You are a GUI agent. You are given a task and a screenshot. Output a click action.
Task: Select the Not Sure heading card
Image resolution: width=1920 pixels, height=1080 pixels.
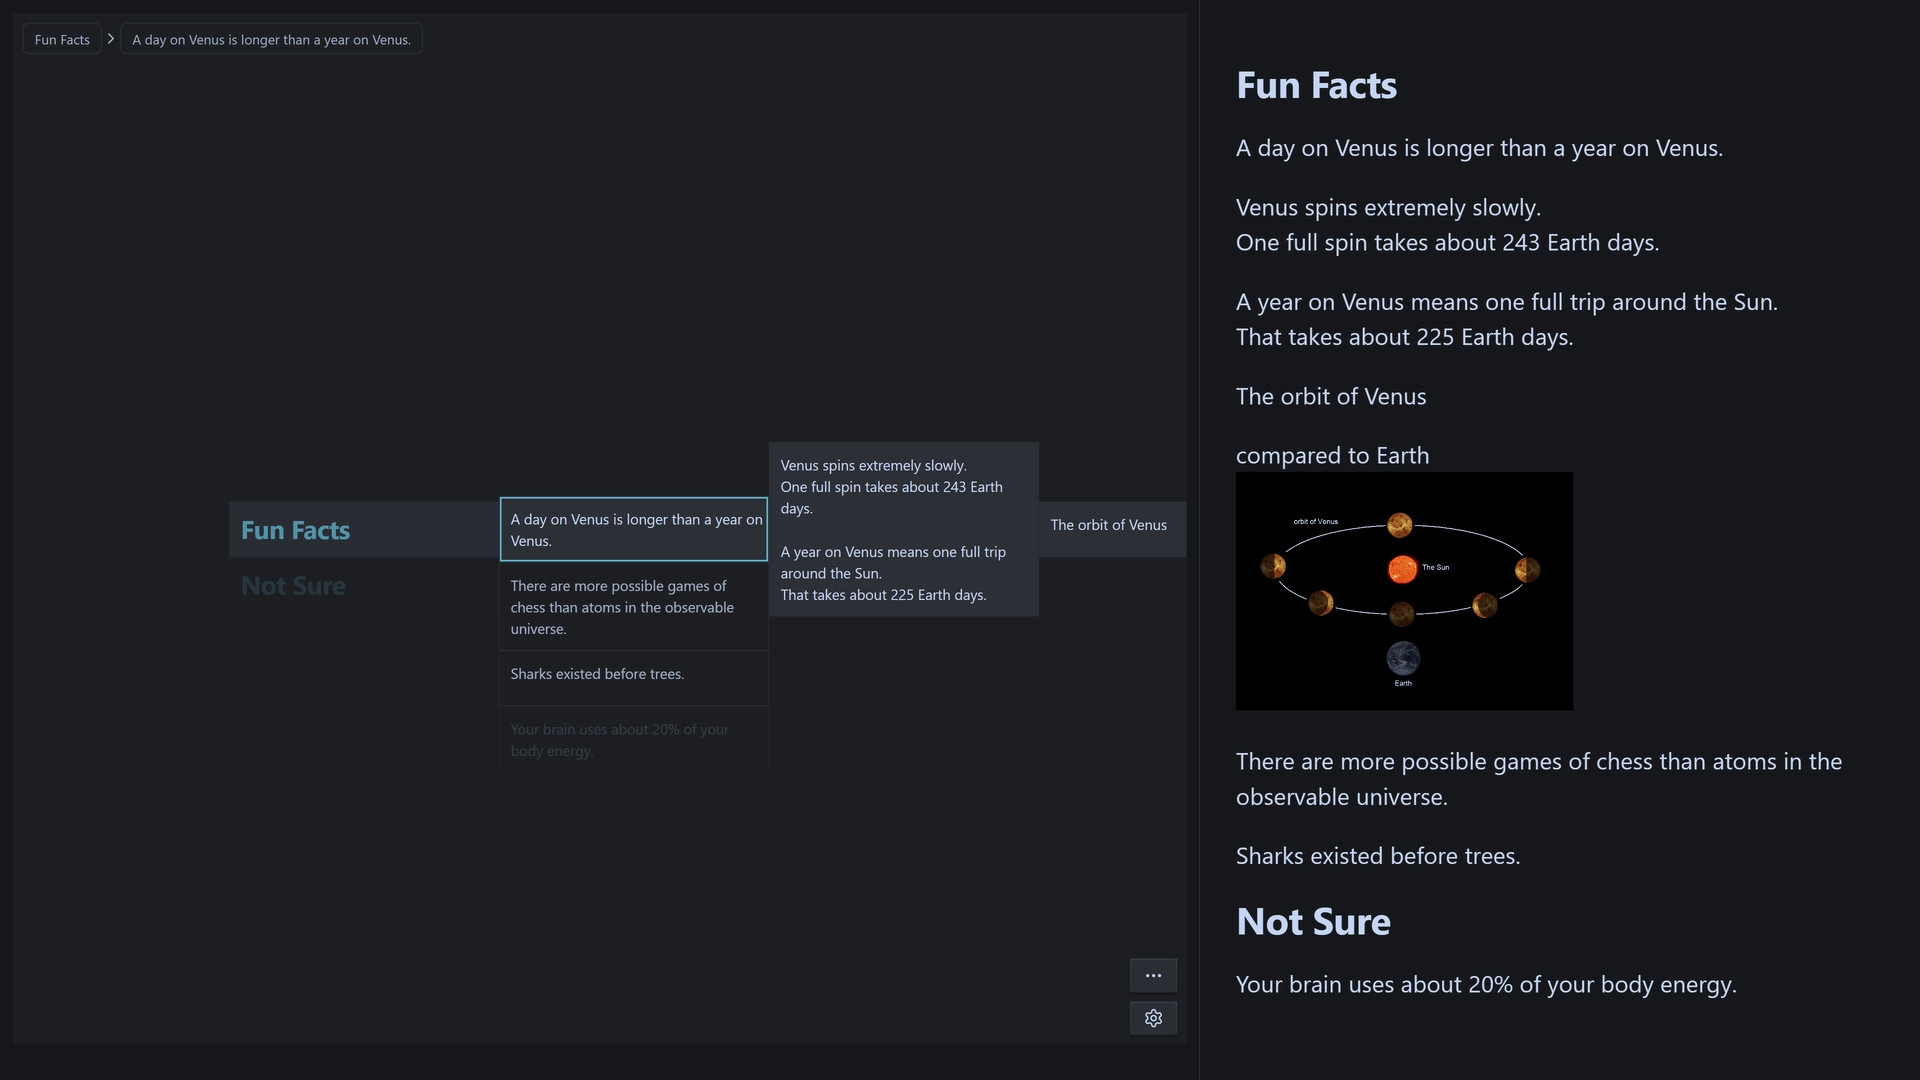(363, 586)
